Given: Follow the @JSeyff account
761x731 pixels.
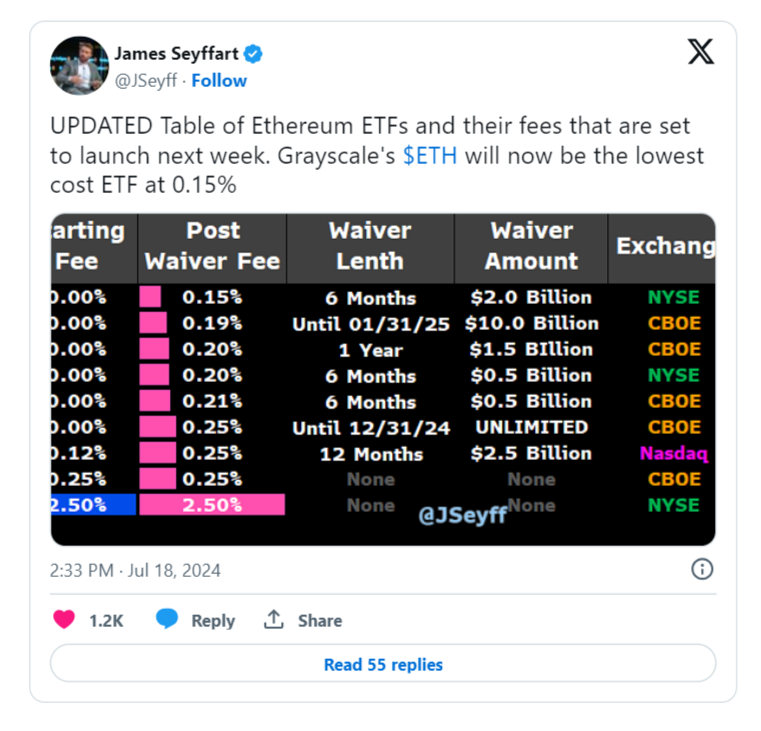Looking at the screenshot, I should (x=219, y=80).
